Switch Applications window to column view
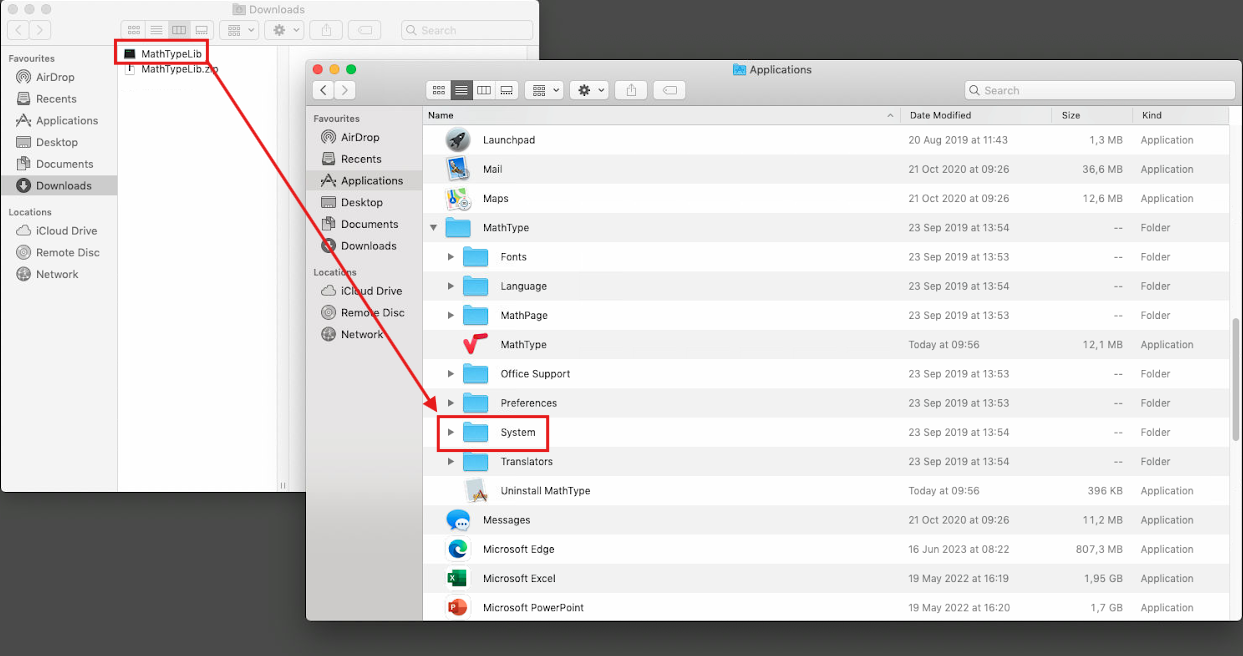The width and height of the screenshot is (1243, 656). click(x=484, y=90)
